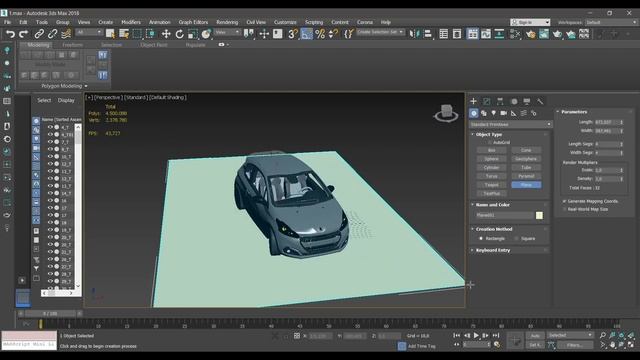The height and width of the screenshot is (360, 640).
Task: Open the Graph Editors menu
Action: click(x=193, y=22)
